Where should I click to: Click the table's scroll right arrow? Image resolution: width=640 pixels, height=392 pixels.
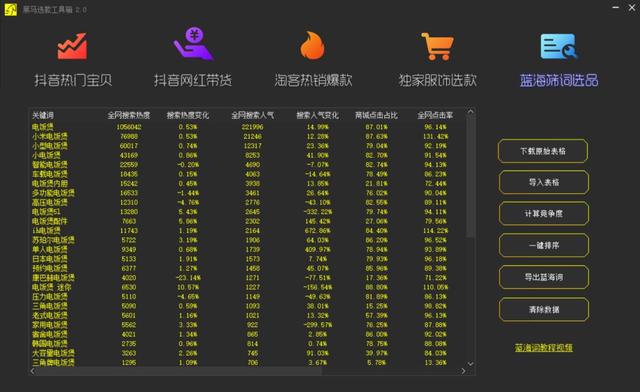tap(463, 371)
